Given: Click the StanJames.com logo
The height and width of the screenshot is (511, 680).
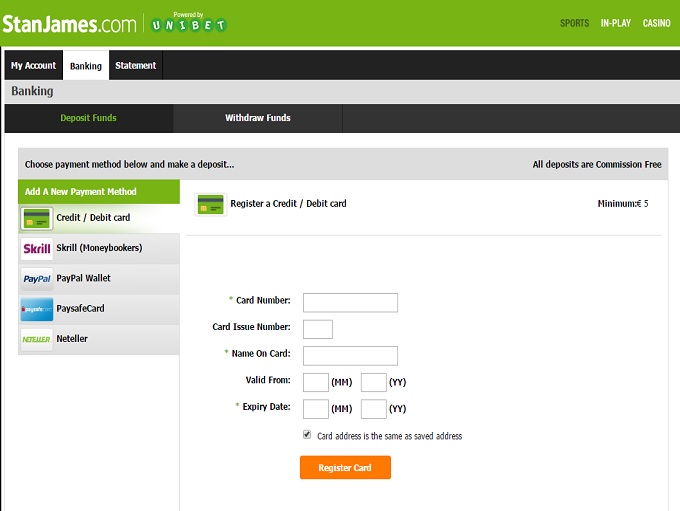Looking at the screenshot, I should (69, 22).
